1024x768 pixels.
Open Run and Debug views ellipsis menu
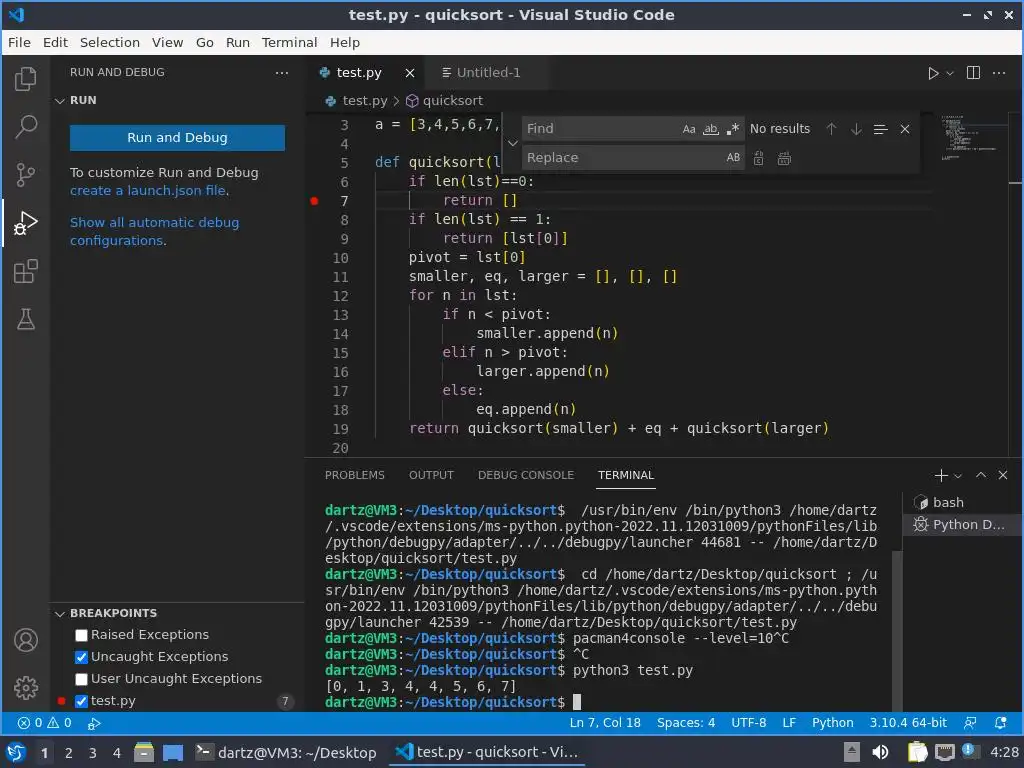tap(281, 72)
